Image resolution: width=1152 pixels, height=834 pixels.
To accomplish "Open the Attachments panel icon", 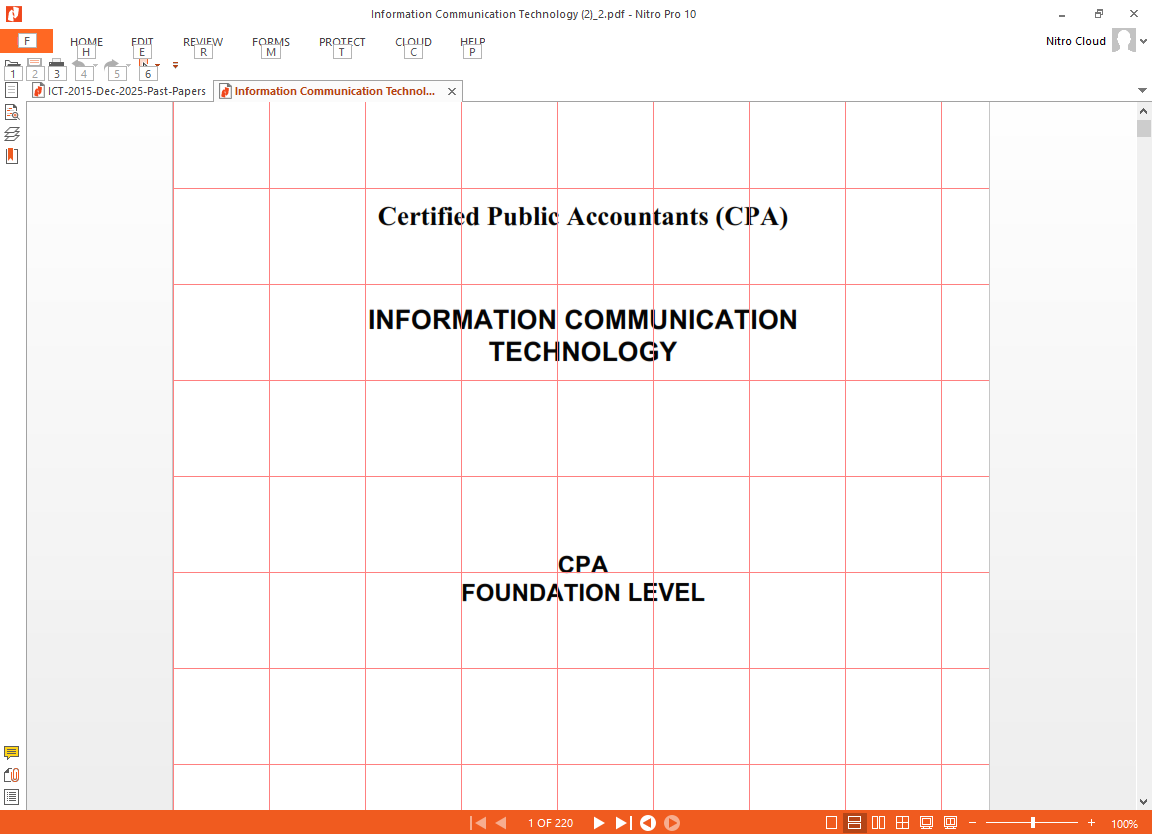I will (11, 774).
